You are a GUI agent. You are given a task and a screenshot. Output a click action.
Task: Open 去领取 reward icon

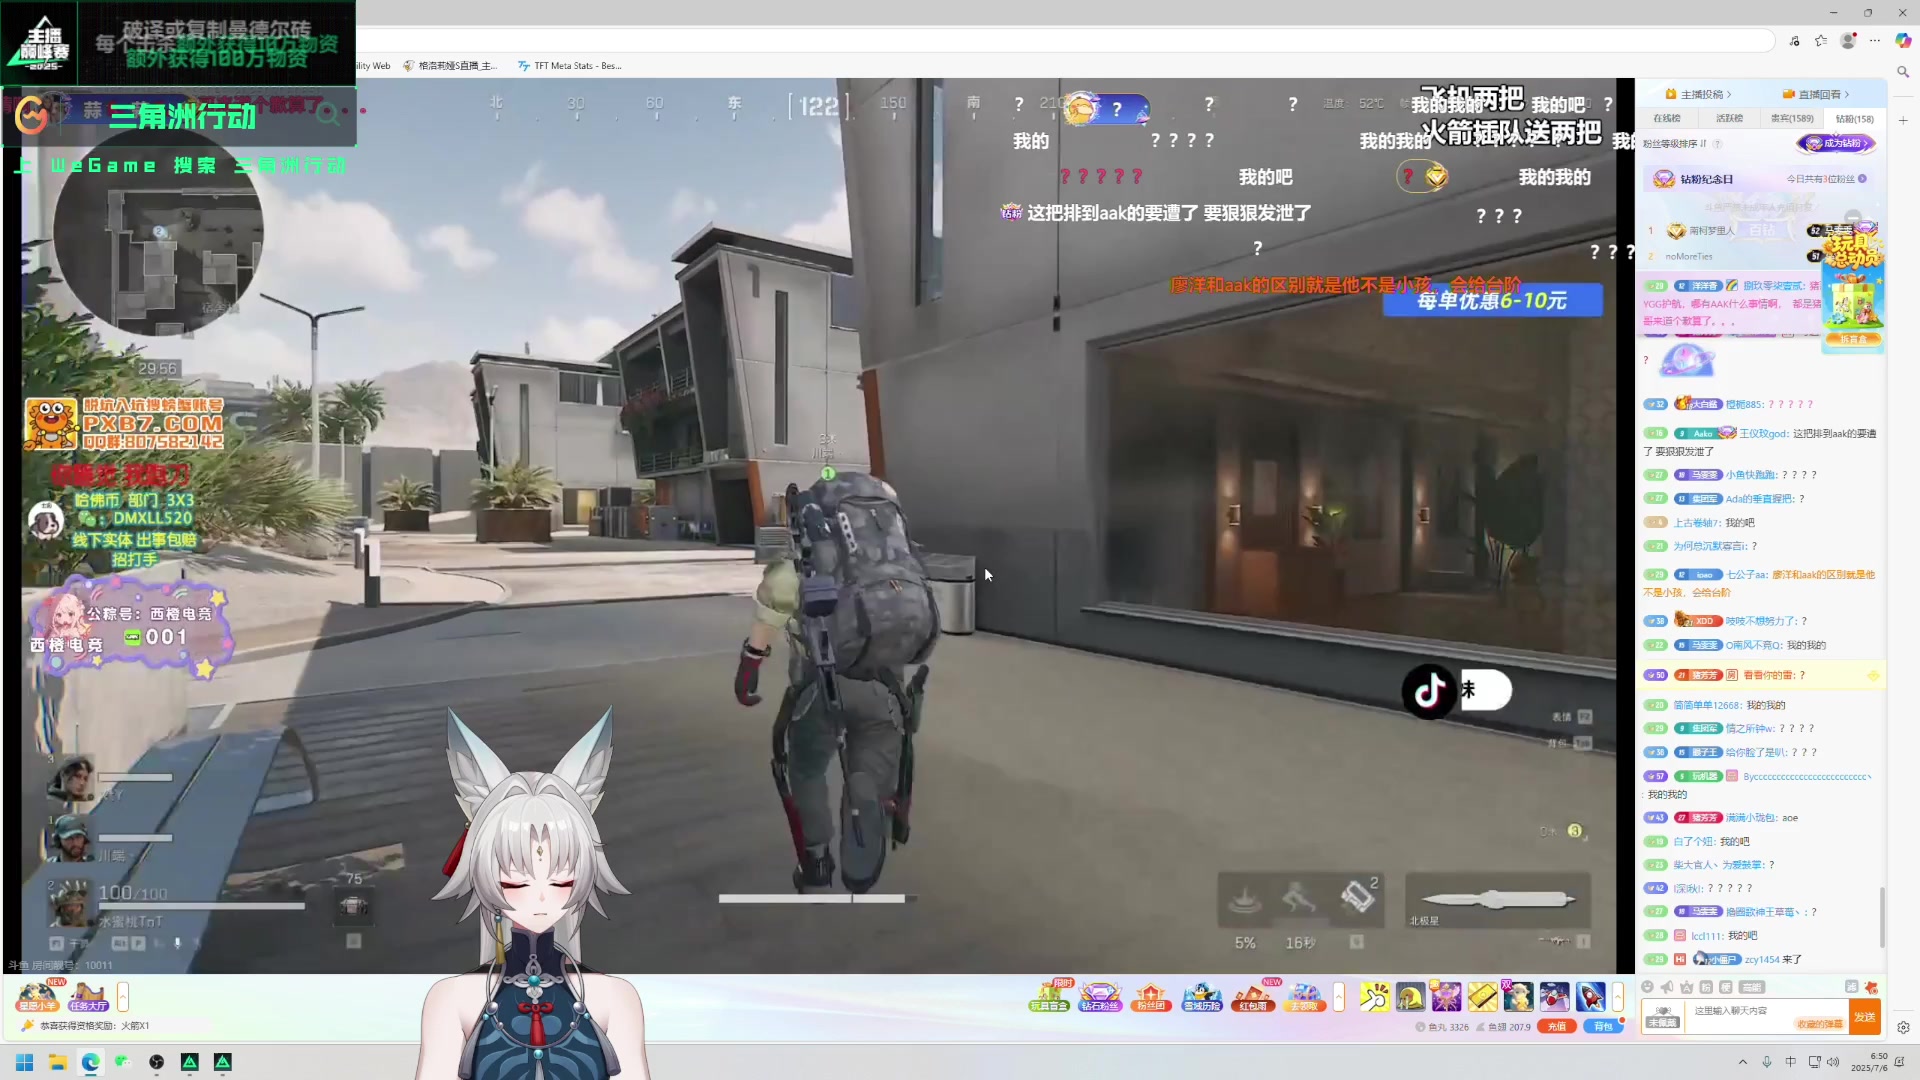tap(1304, 996)
